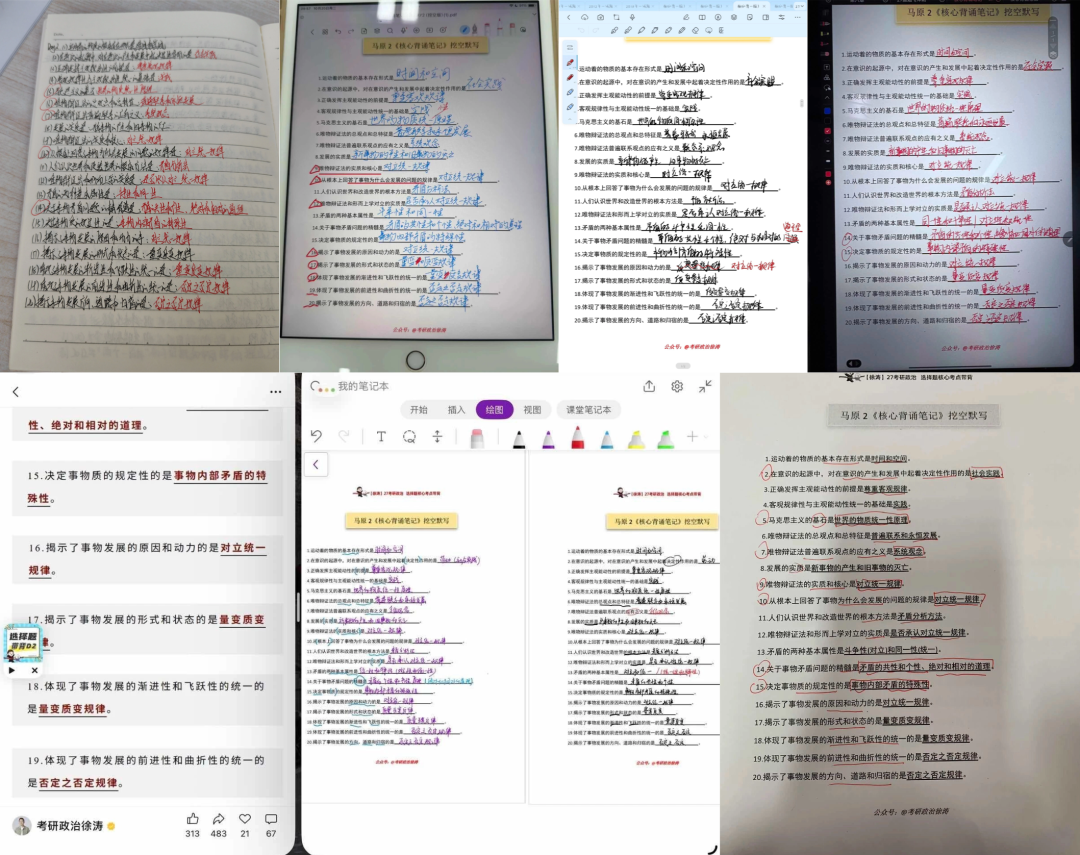1080x855 pixels.
Task: Click the text line 16.揭示了事物发展的原因和动力的是
Action: coord(123,548)
